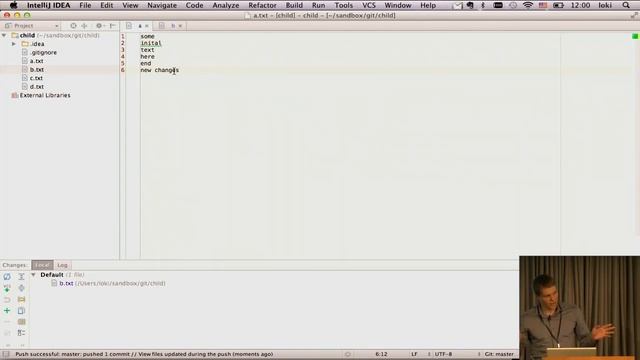Viewport: 640px width, 360px height.
Task: Click Refresh icon in Changes toolbar
Action: [x=7, y=276]
